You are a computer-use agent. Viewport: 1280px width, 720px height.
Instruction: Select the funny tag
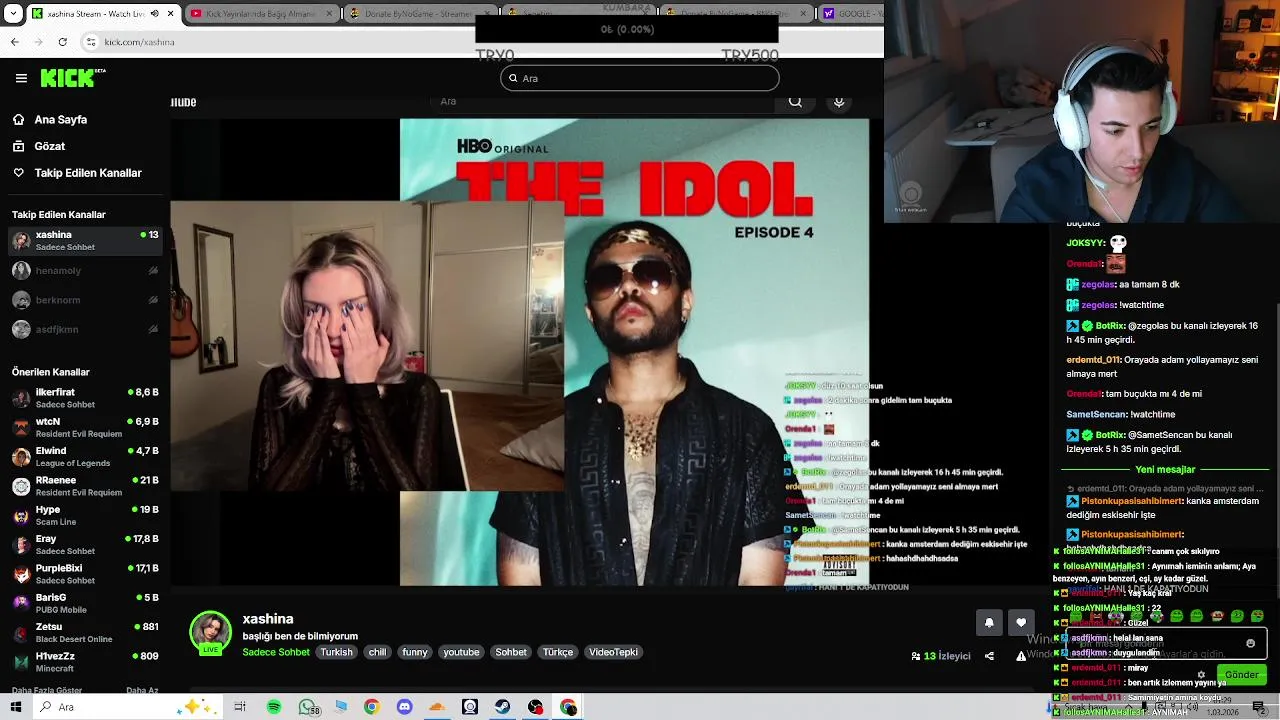tap(414, 652)
